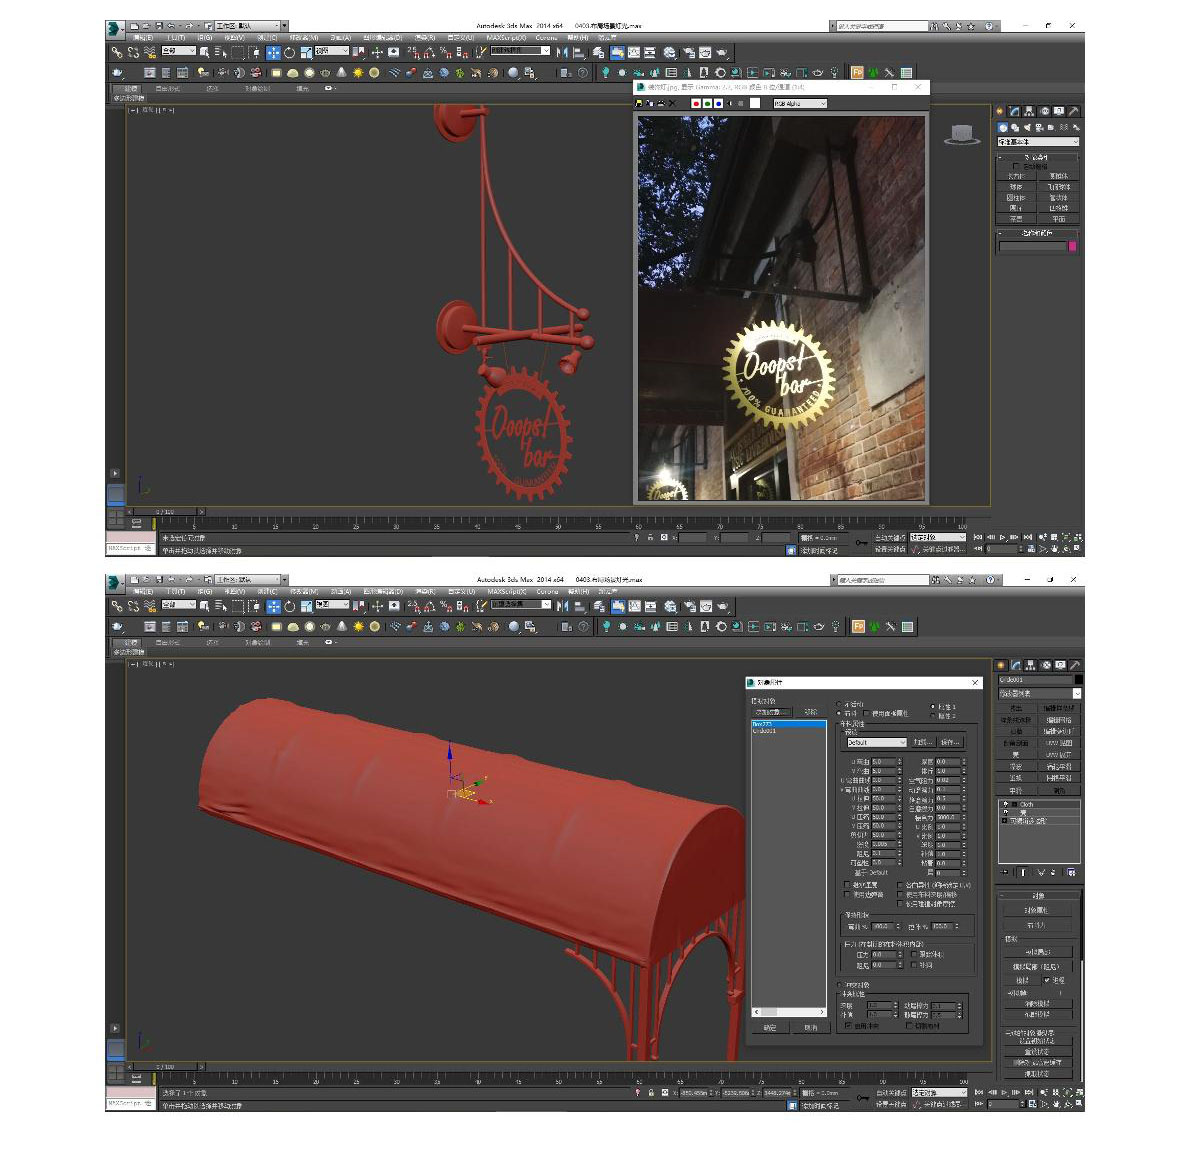Viewport: 1190px width, 1154px height.
Task: Click Object Properties button in bottom command panel
Action: (x=1037, y=910)
